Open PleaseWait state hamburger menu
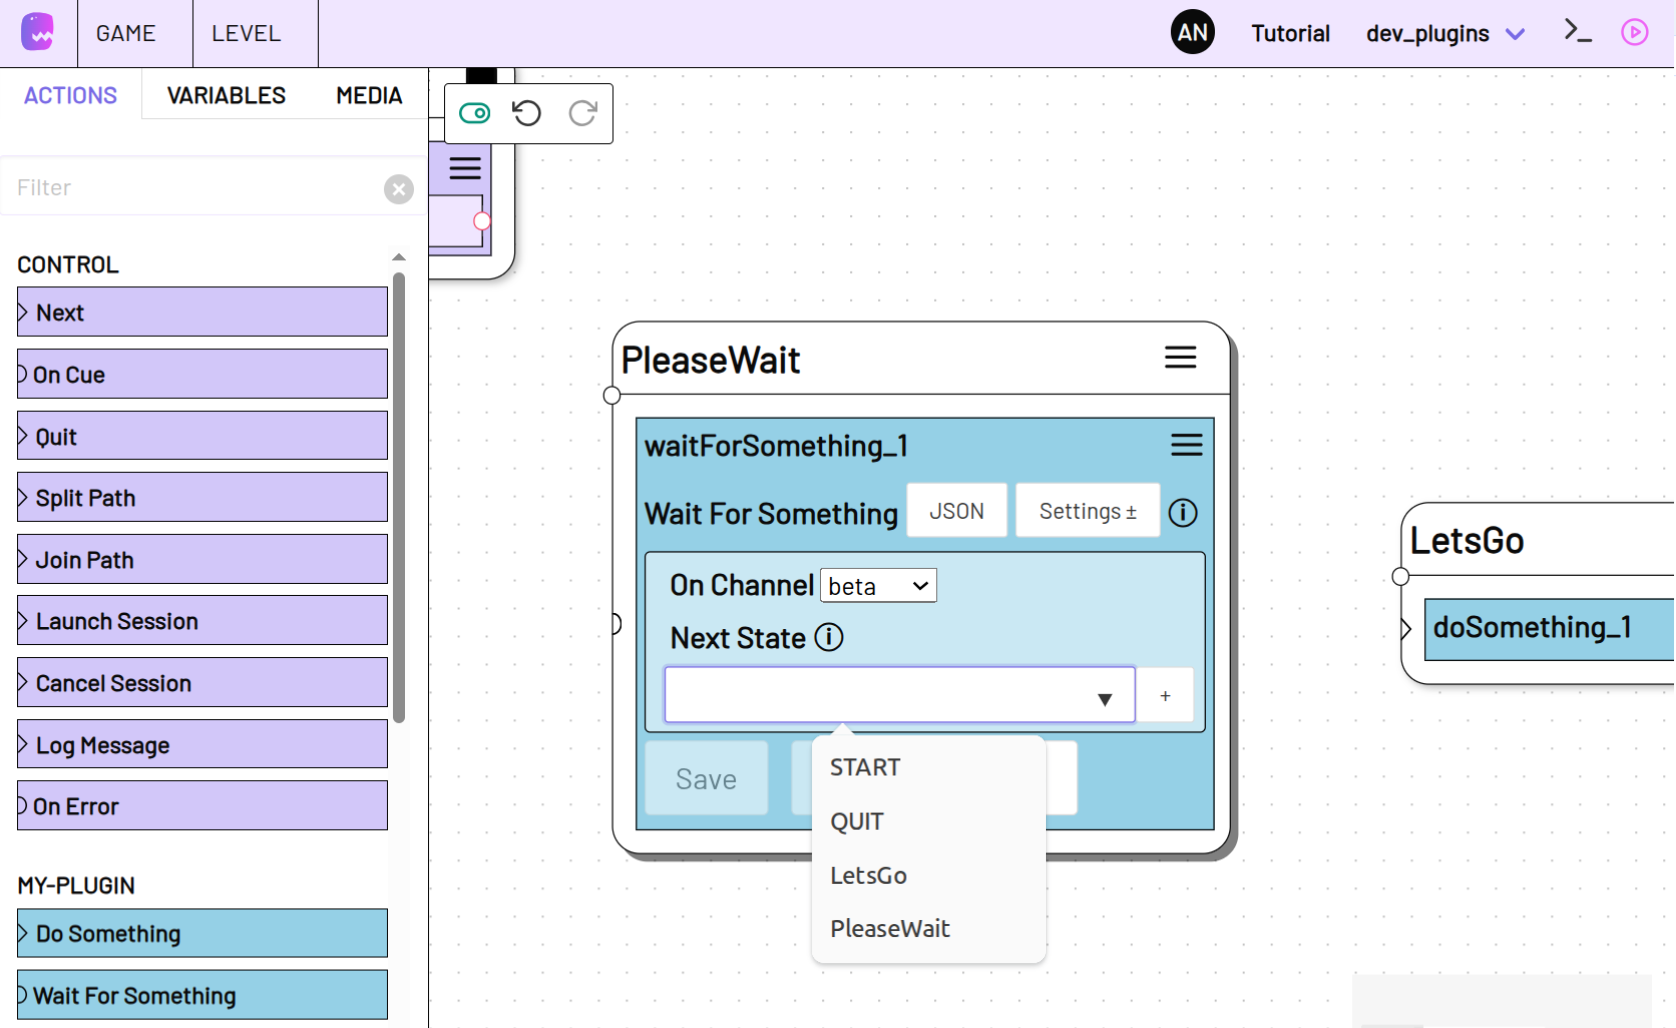This screenshot has width=1676, height=1028. 1180,358
